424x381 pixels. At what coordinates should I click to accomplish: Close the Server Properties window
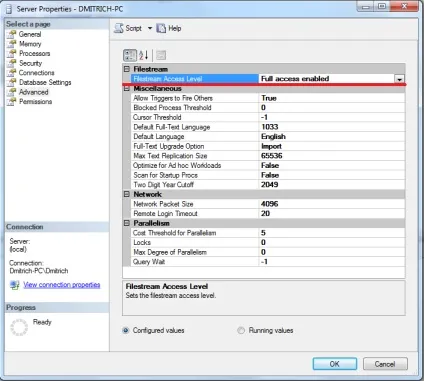[404, 6]
